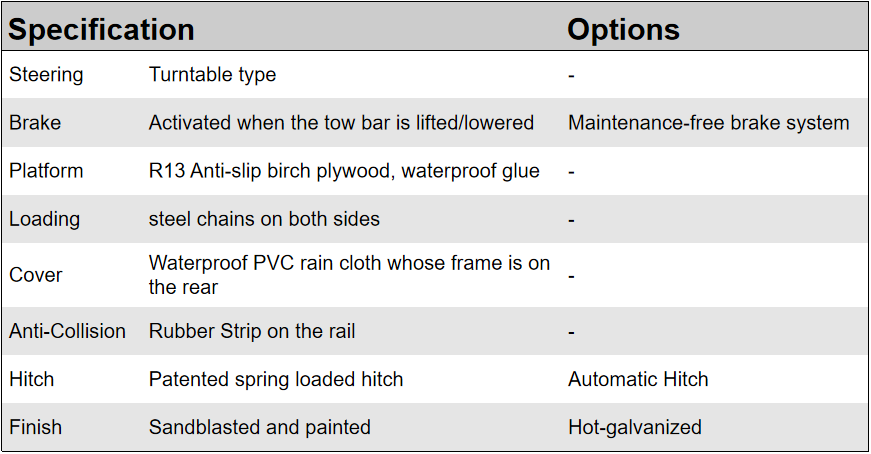Image resolution: width=871 pixels, height=454 pixels.
Task: Click the Anti-Collision row label
Action: click(67, 331)
